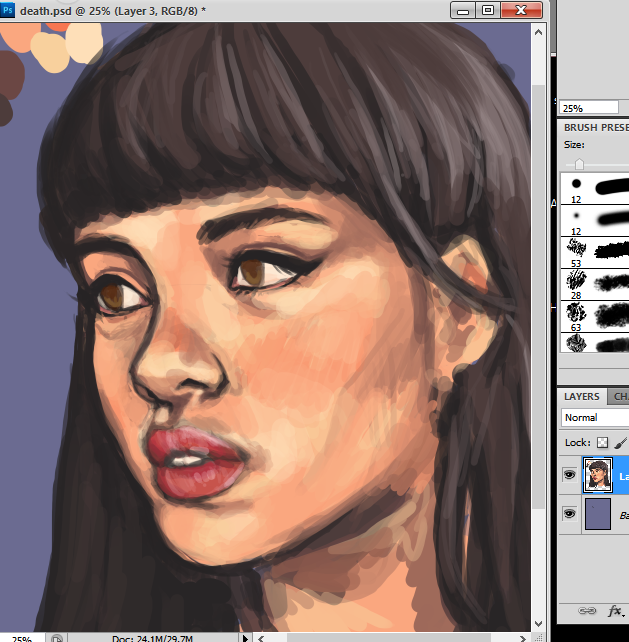Hide Layer 3 using its eye icon

[569, 475]
